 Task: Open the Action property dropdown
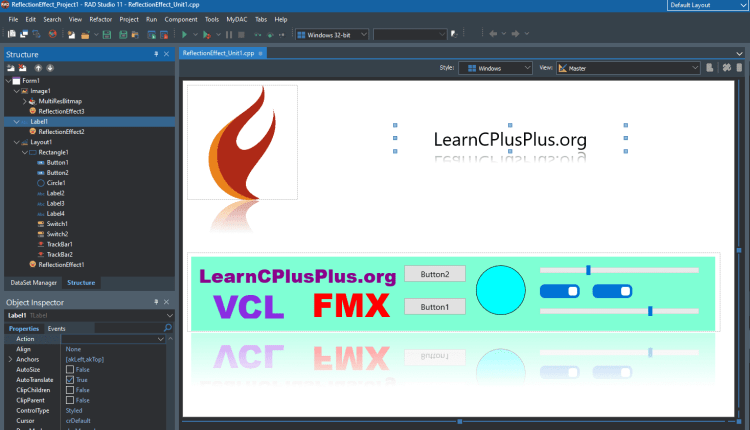[160, 339]
